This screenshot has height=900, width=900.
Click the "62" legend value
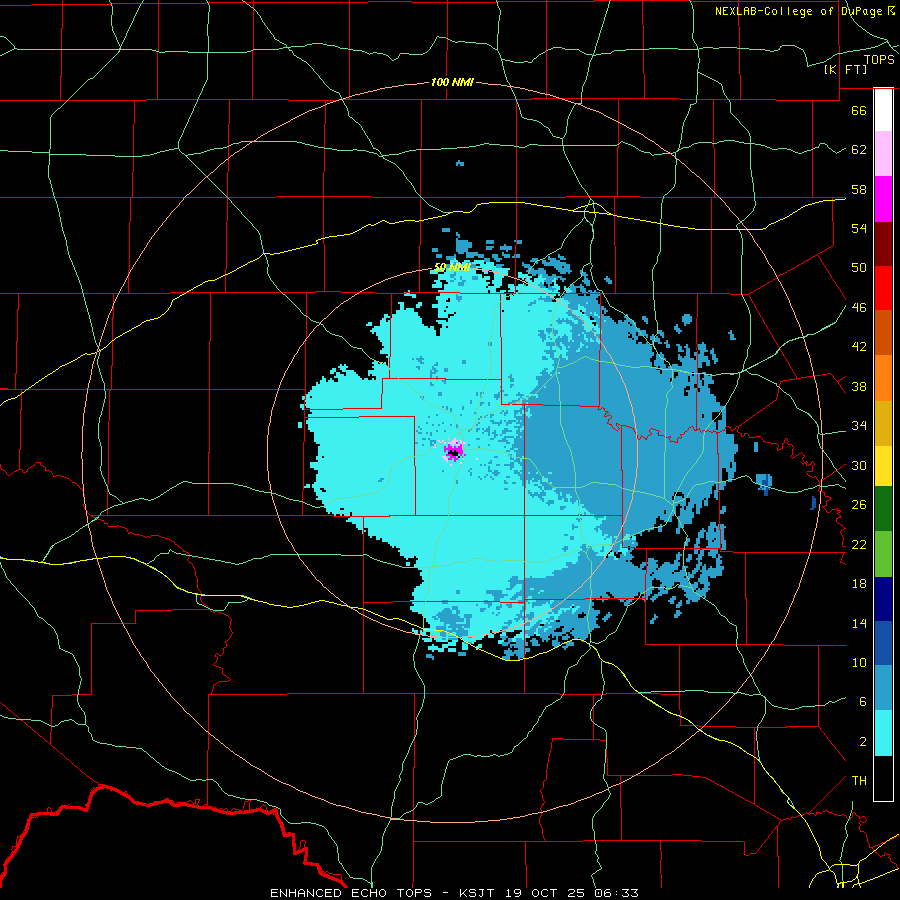pyautogui.click(x=859, y=150)
